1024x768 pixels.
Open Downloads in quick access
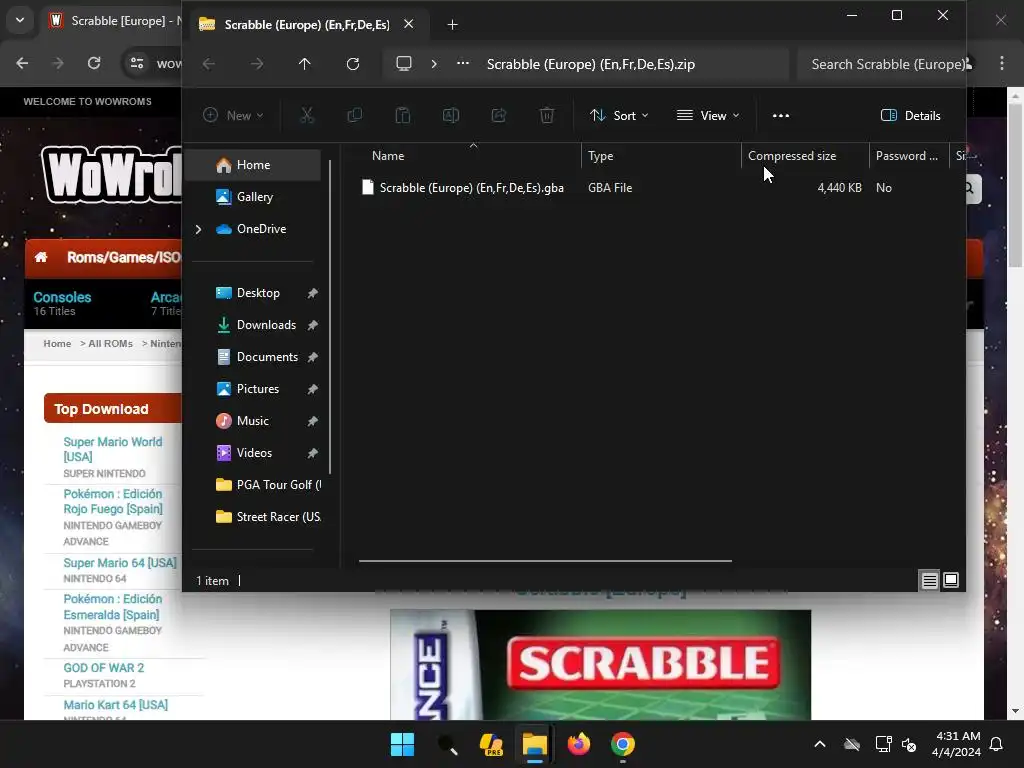point(266,325)
